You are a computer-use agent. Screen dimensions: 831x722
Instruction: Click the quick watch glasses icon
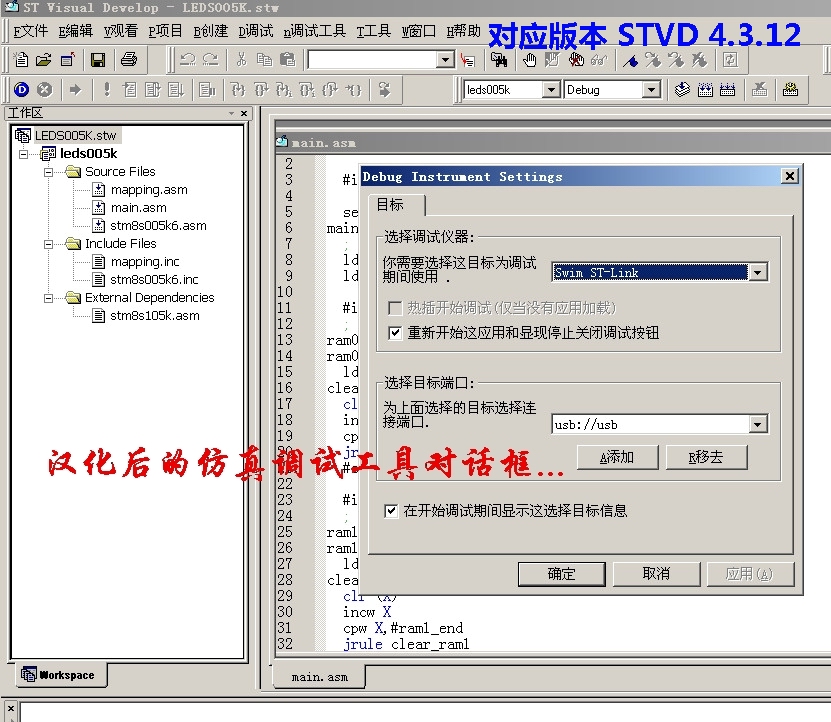[x=599, y=60]
